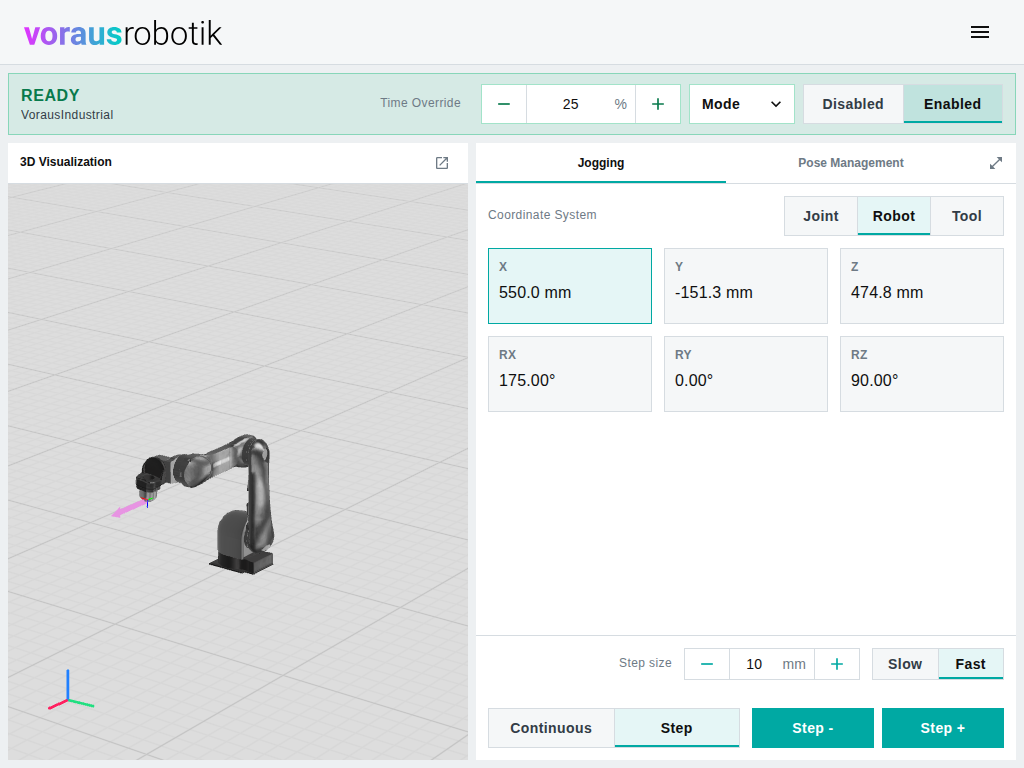Click the axis orientation gizmo

click(70, 691)
